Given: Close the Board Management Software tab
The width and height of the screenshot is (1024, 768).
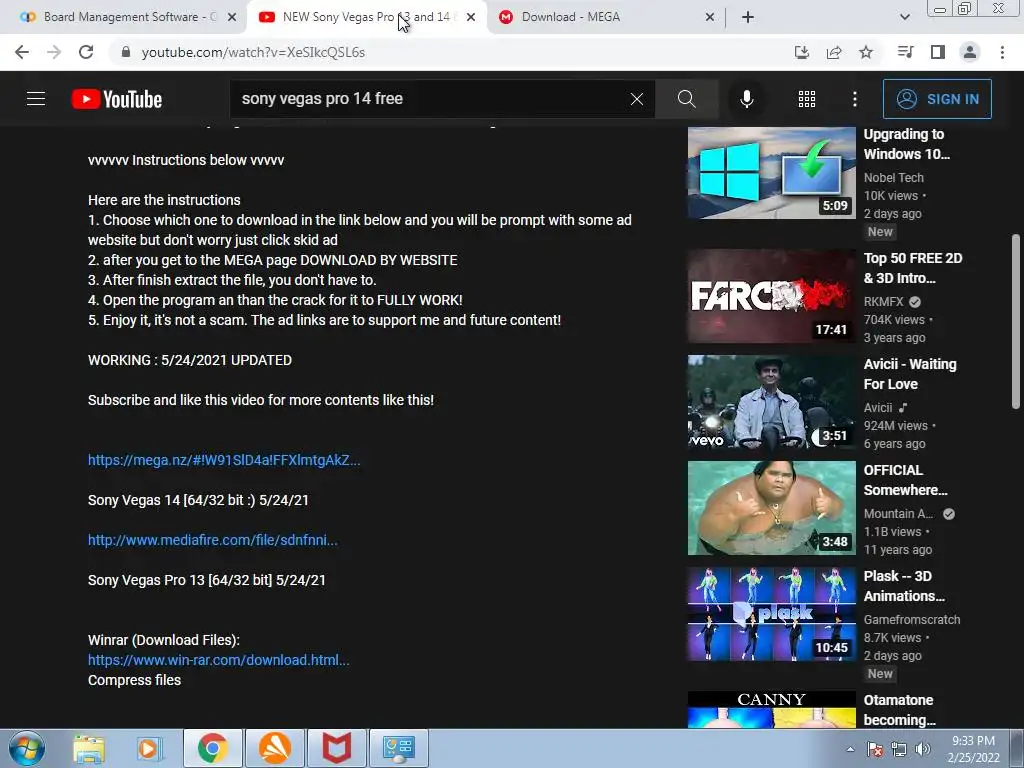Looking at the screenshot, I should tap(232, 17).
